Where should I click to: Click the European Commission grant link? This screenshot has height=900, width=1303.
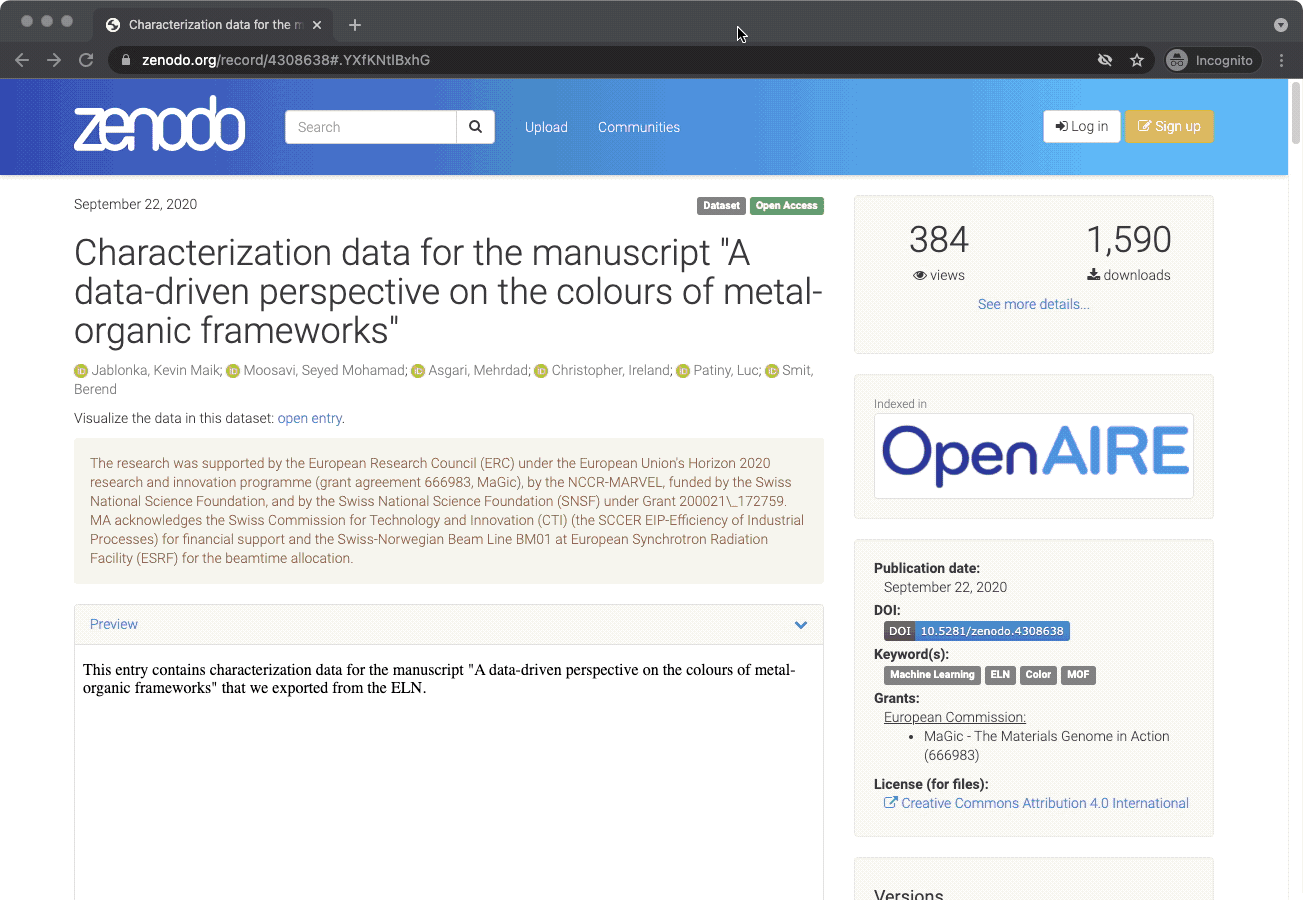[955, 717]
